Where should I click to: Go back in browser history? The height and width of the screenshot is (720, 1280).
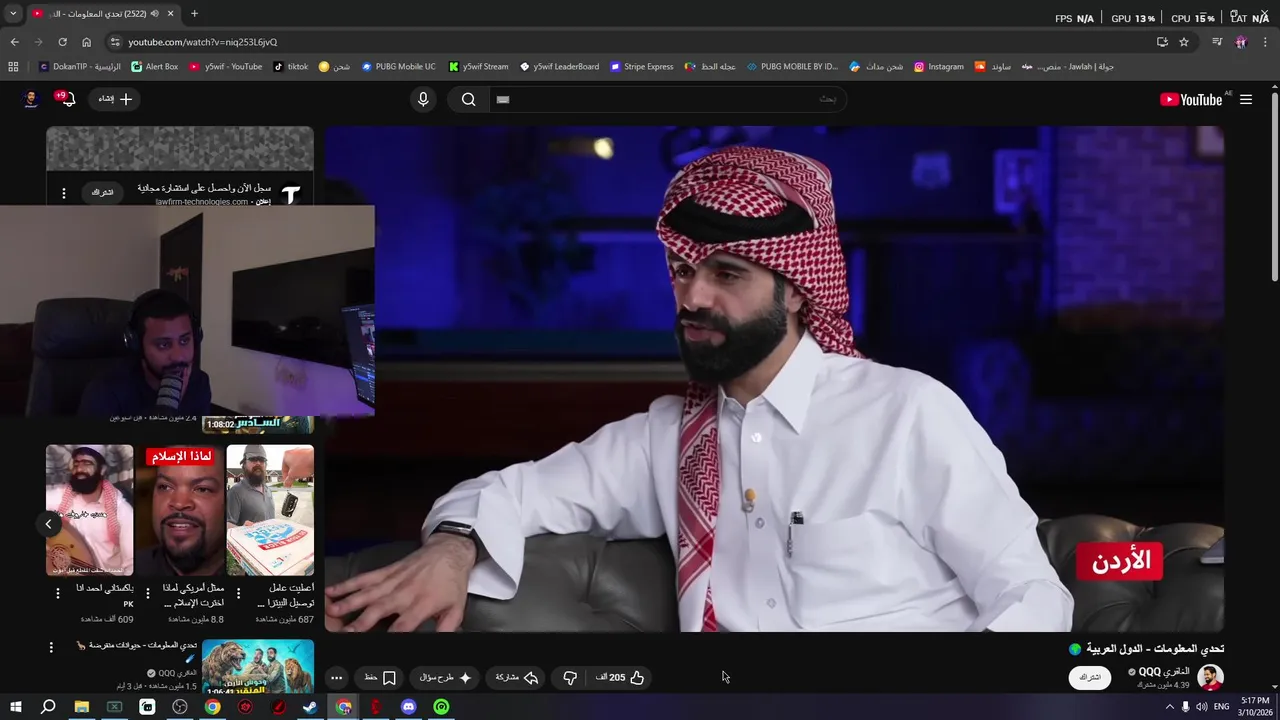coord(14,42)
